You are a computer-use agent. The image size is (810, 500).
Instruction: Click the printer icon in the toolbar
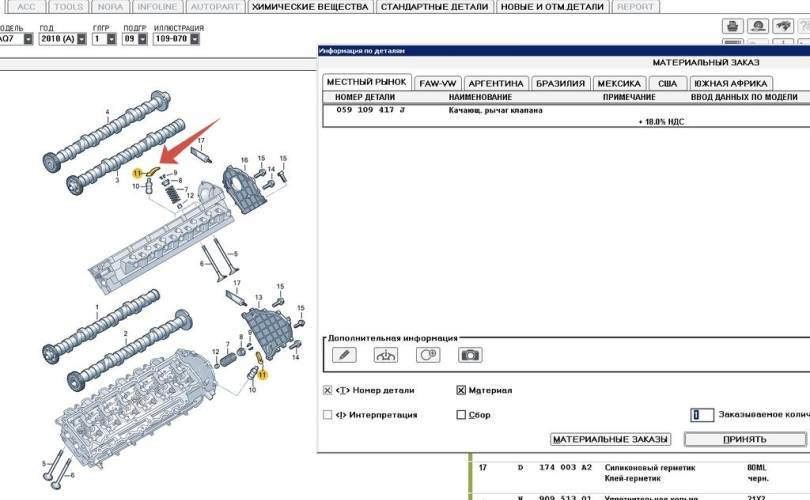tap(732, 25)
